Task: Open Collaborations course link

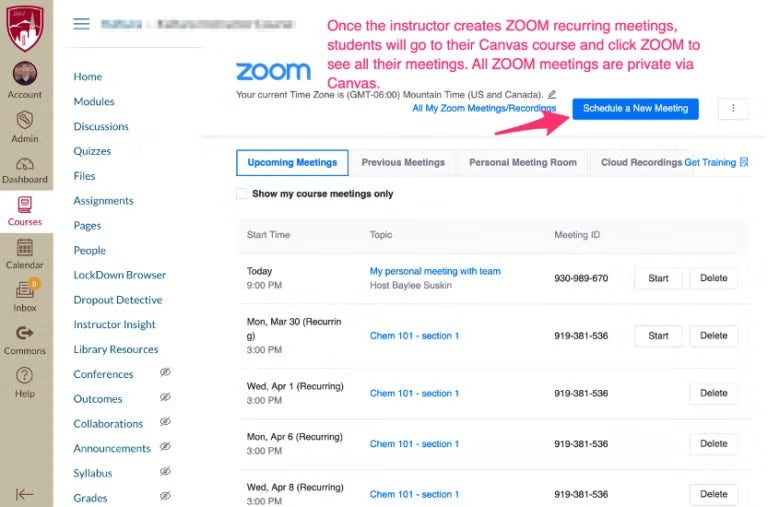Action: point(108,424)
